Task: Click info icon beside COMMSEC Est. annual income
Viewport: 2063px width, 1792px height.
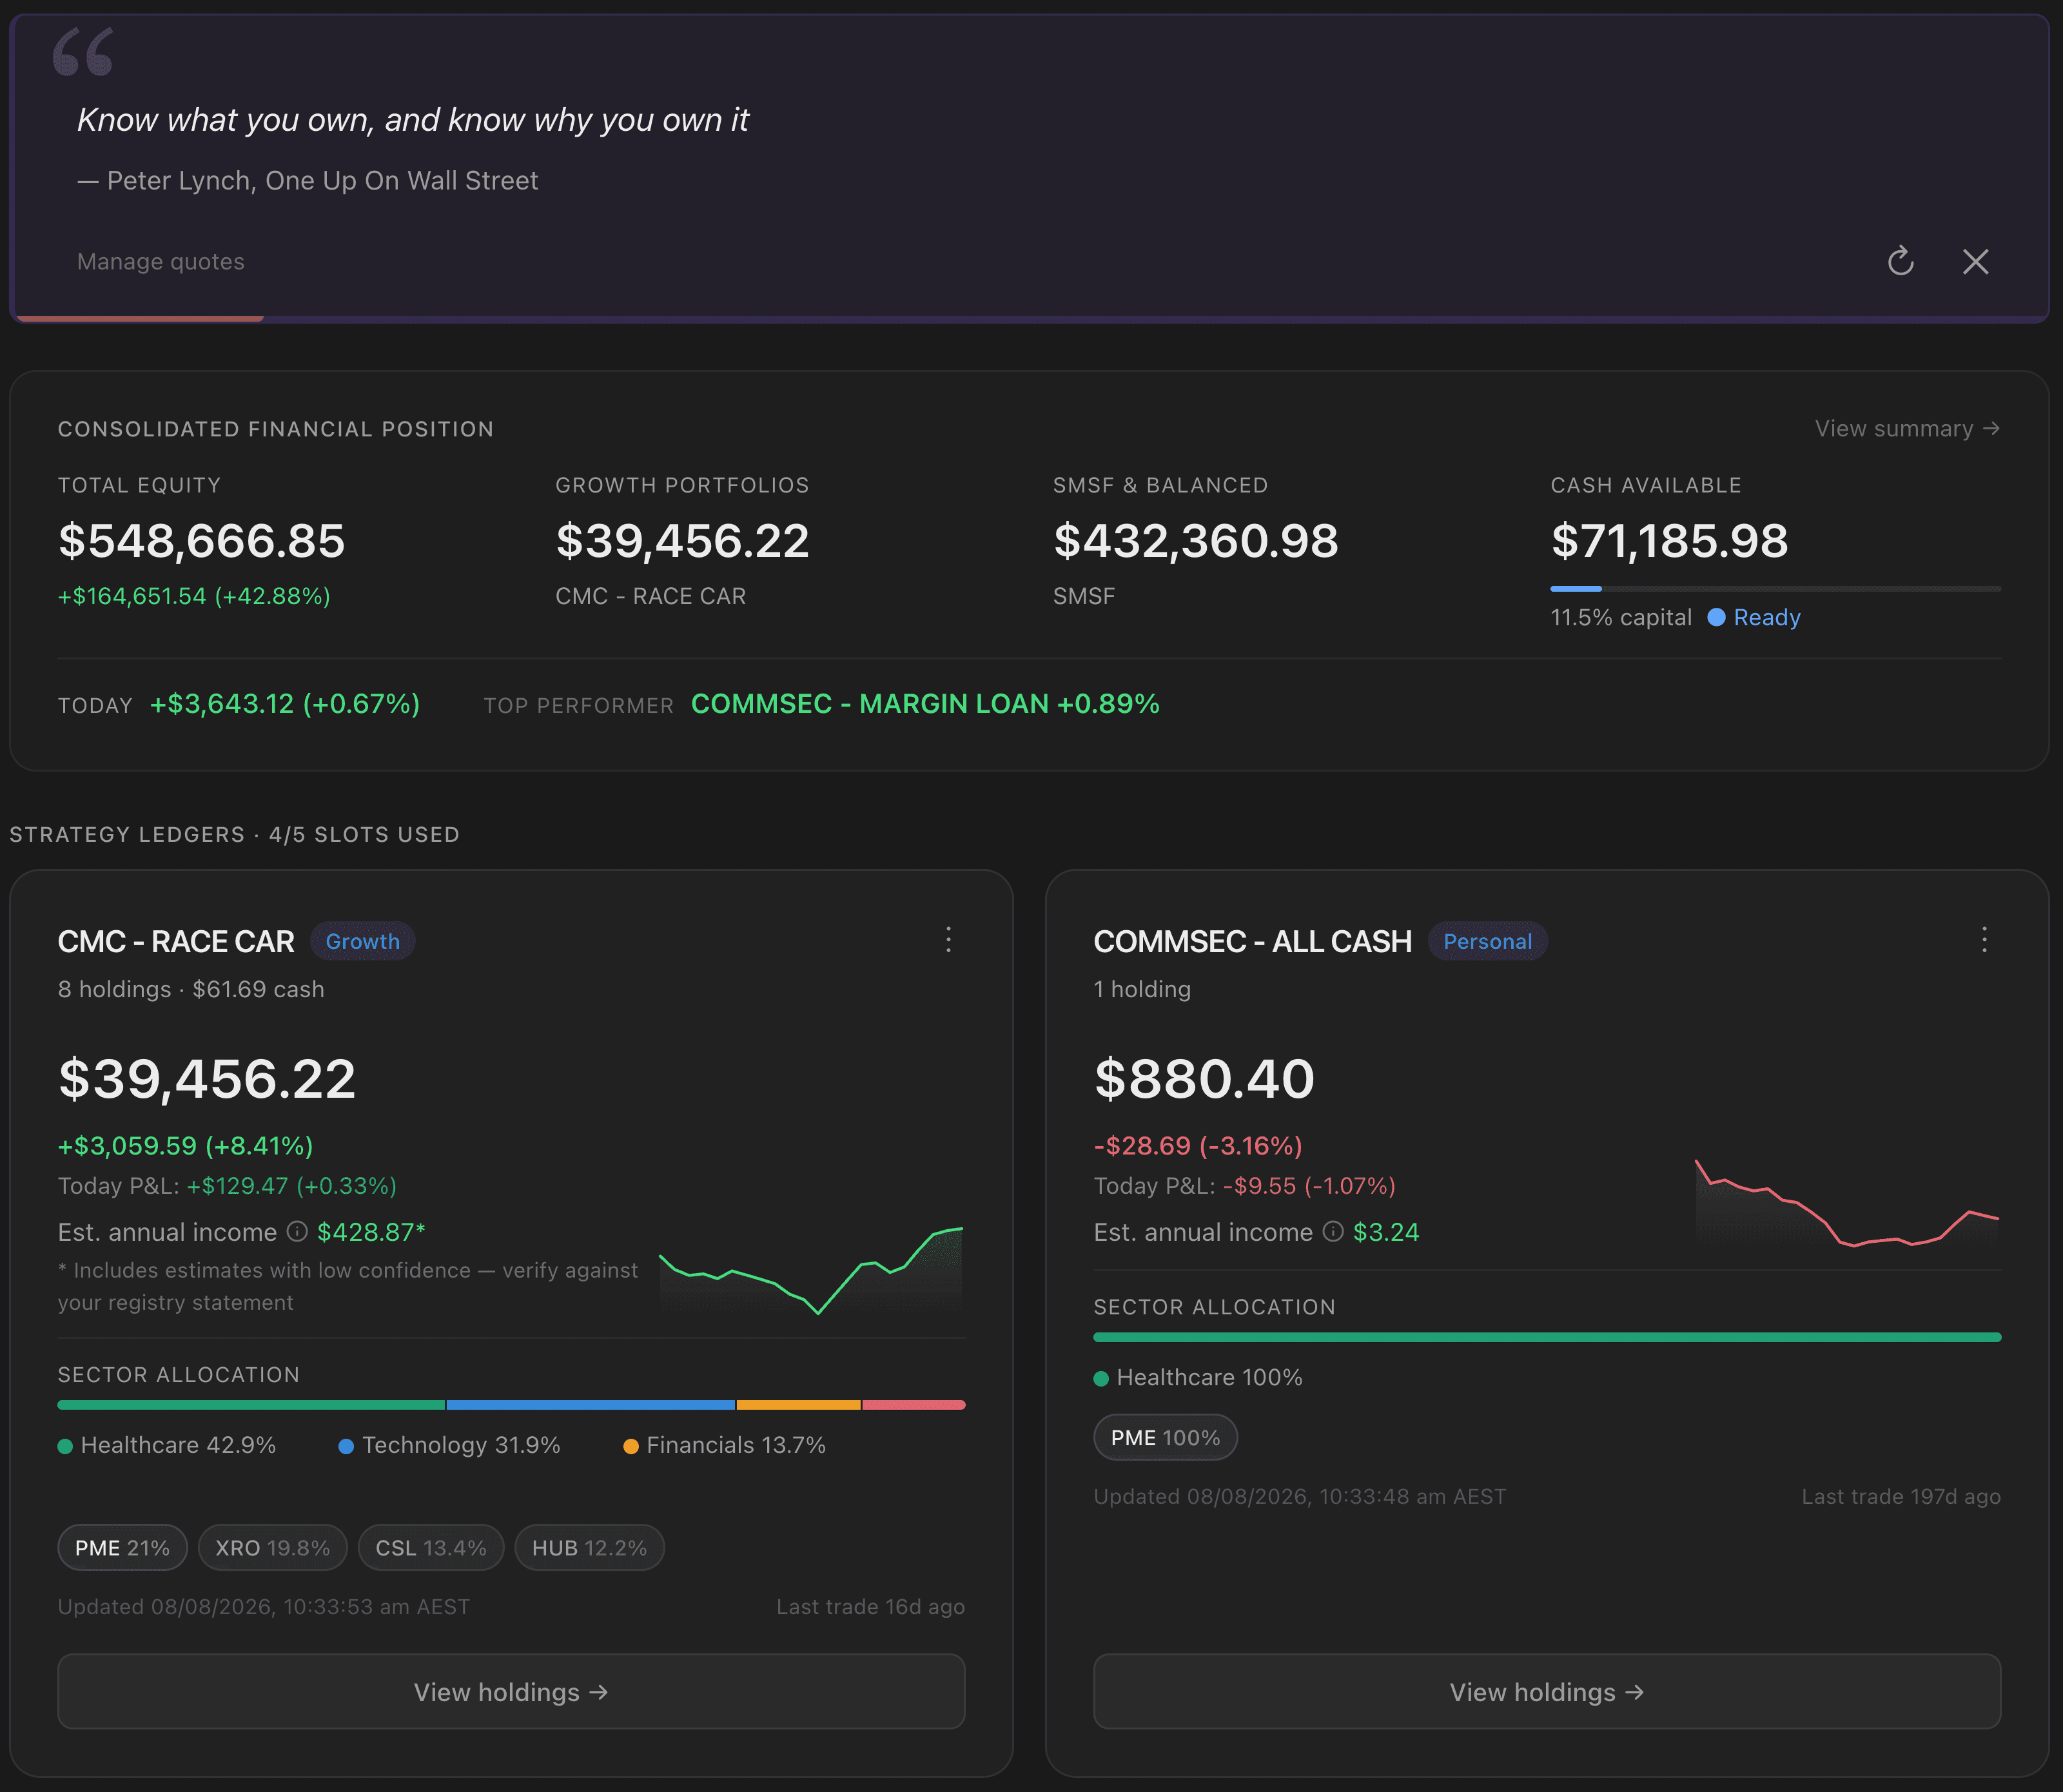Action: 1333,1231
